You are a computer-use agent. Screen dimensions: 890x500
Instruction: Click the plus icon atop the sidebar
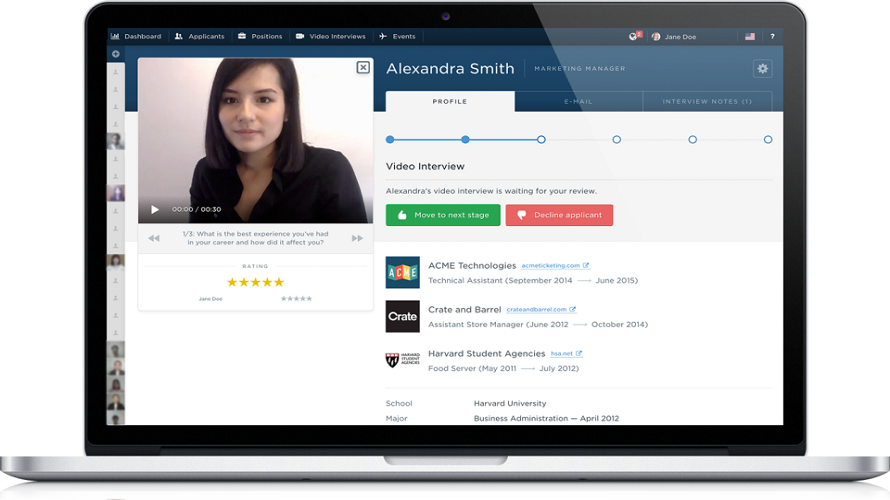[116, 54]
